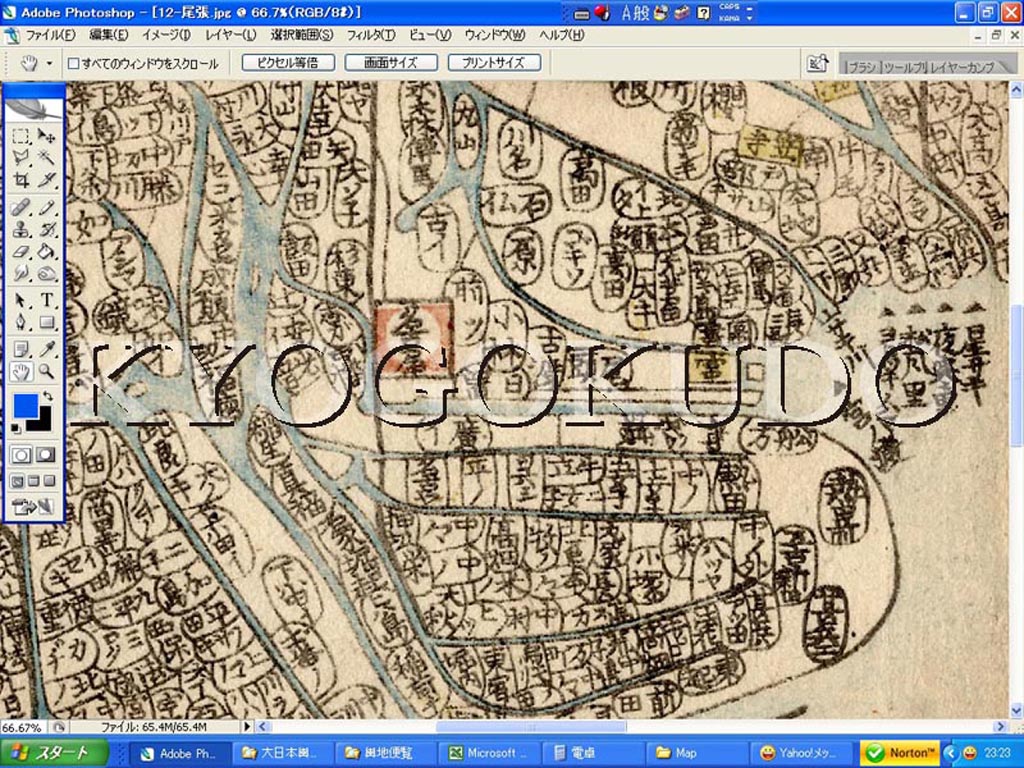Select the Polygonal Lasso tool

21,157
